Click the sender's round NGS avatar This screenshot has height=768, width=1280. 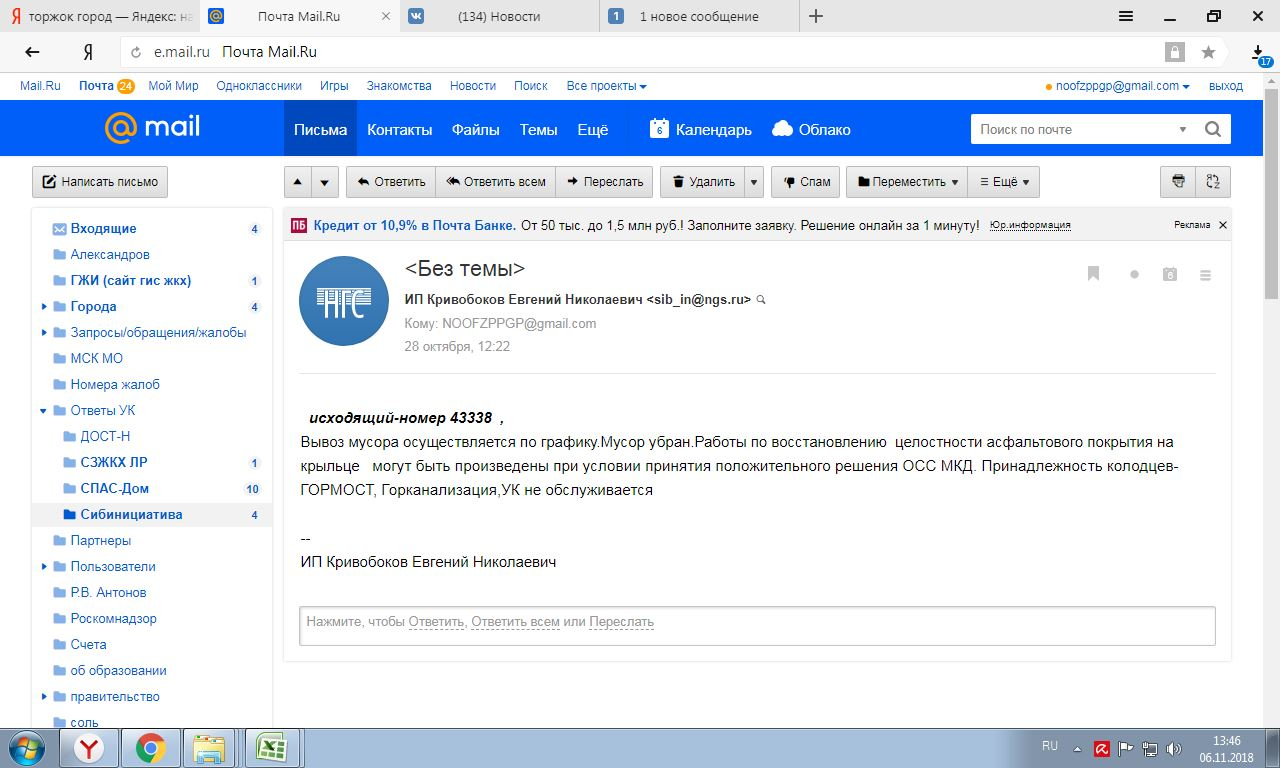pyautogui.click(x=344, y=301)
